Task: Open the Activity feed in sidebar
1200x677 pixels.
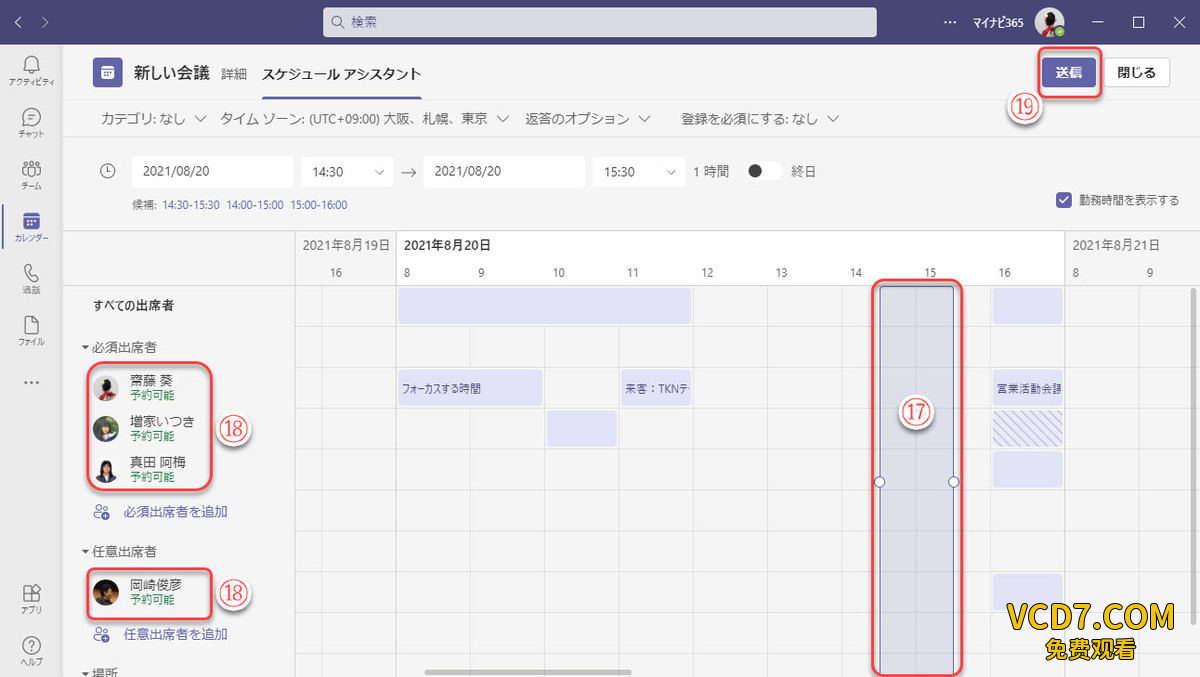Action: tap(31, 71)
